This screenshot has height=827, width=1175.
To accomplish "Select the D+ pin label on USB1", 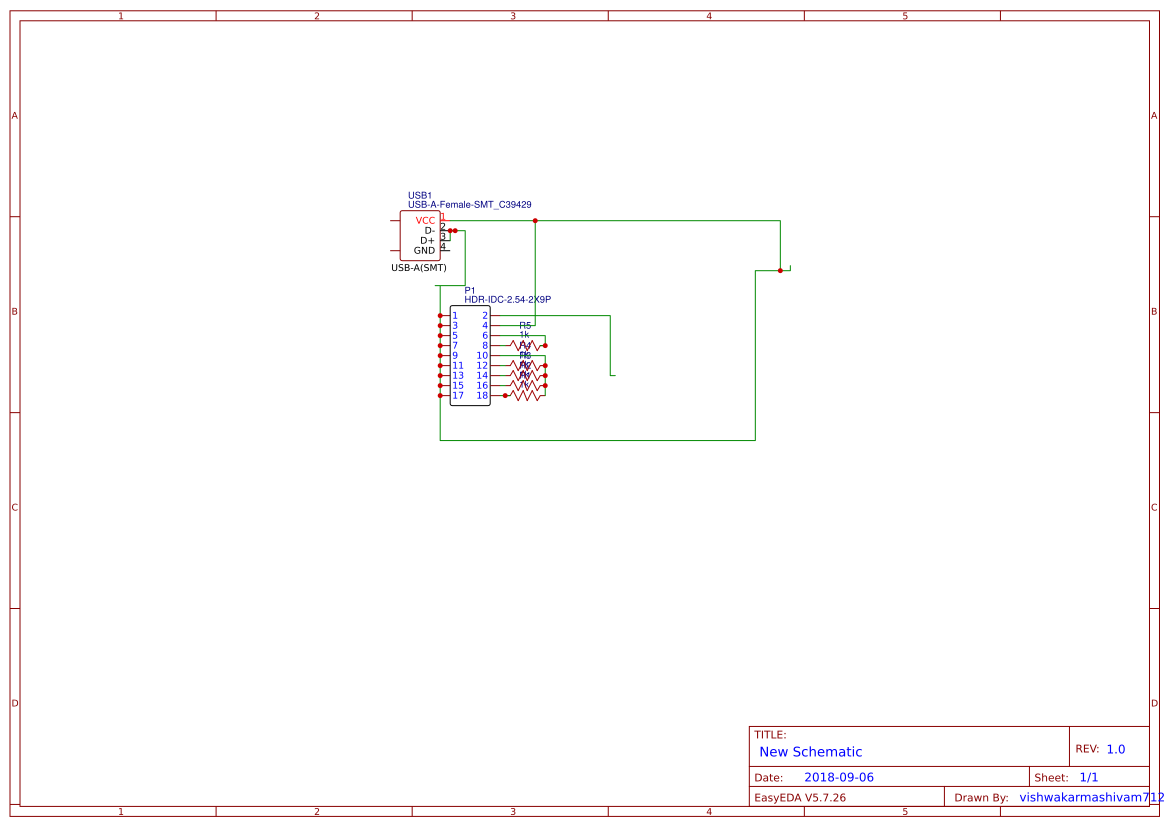I will pos(427,240).
